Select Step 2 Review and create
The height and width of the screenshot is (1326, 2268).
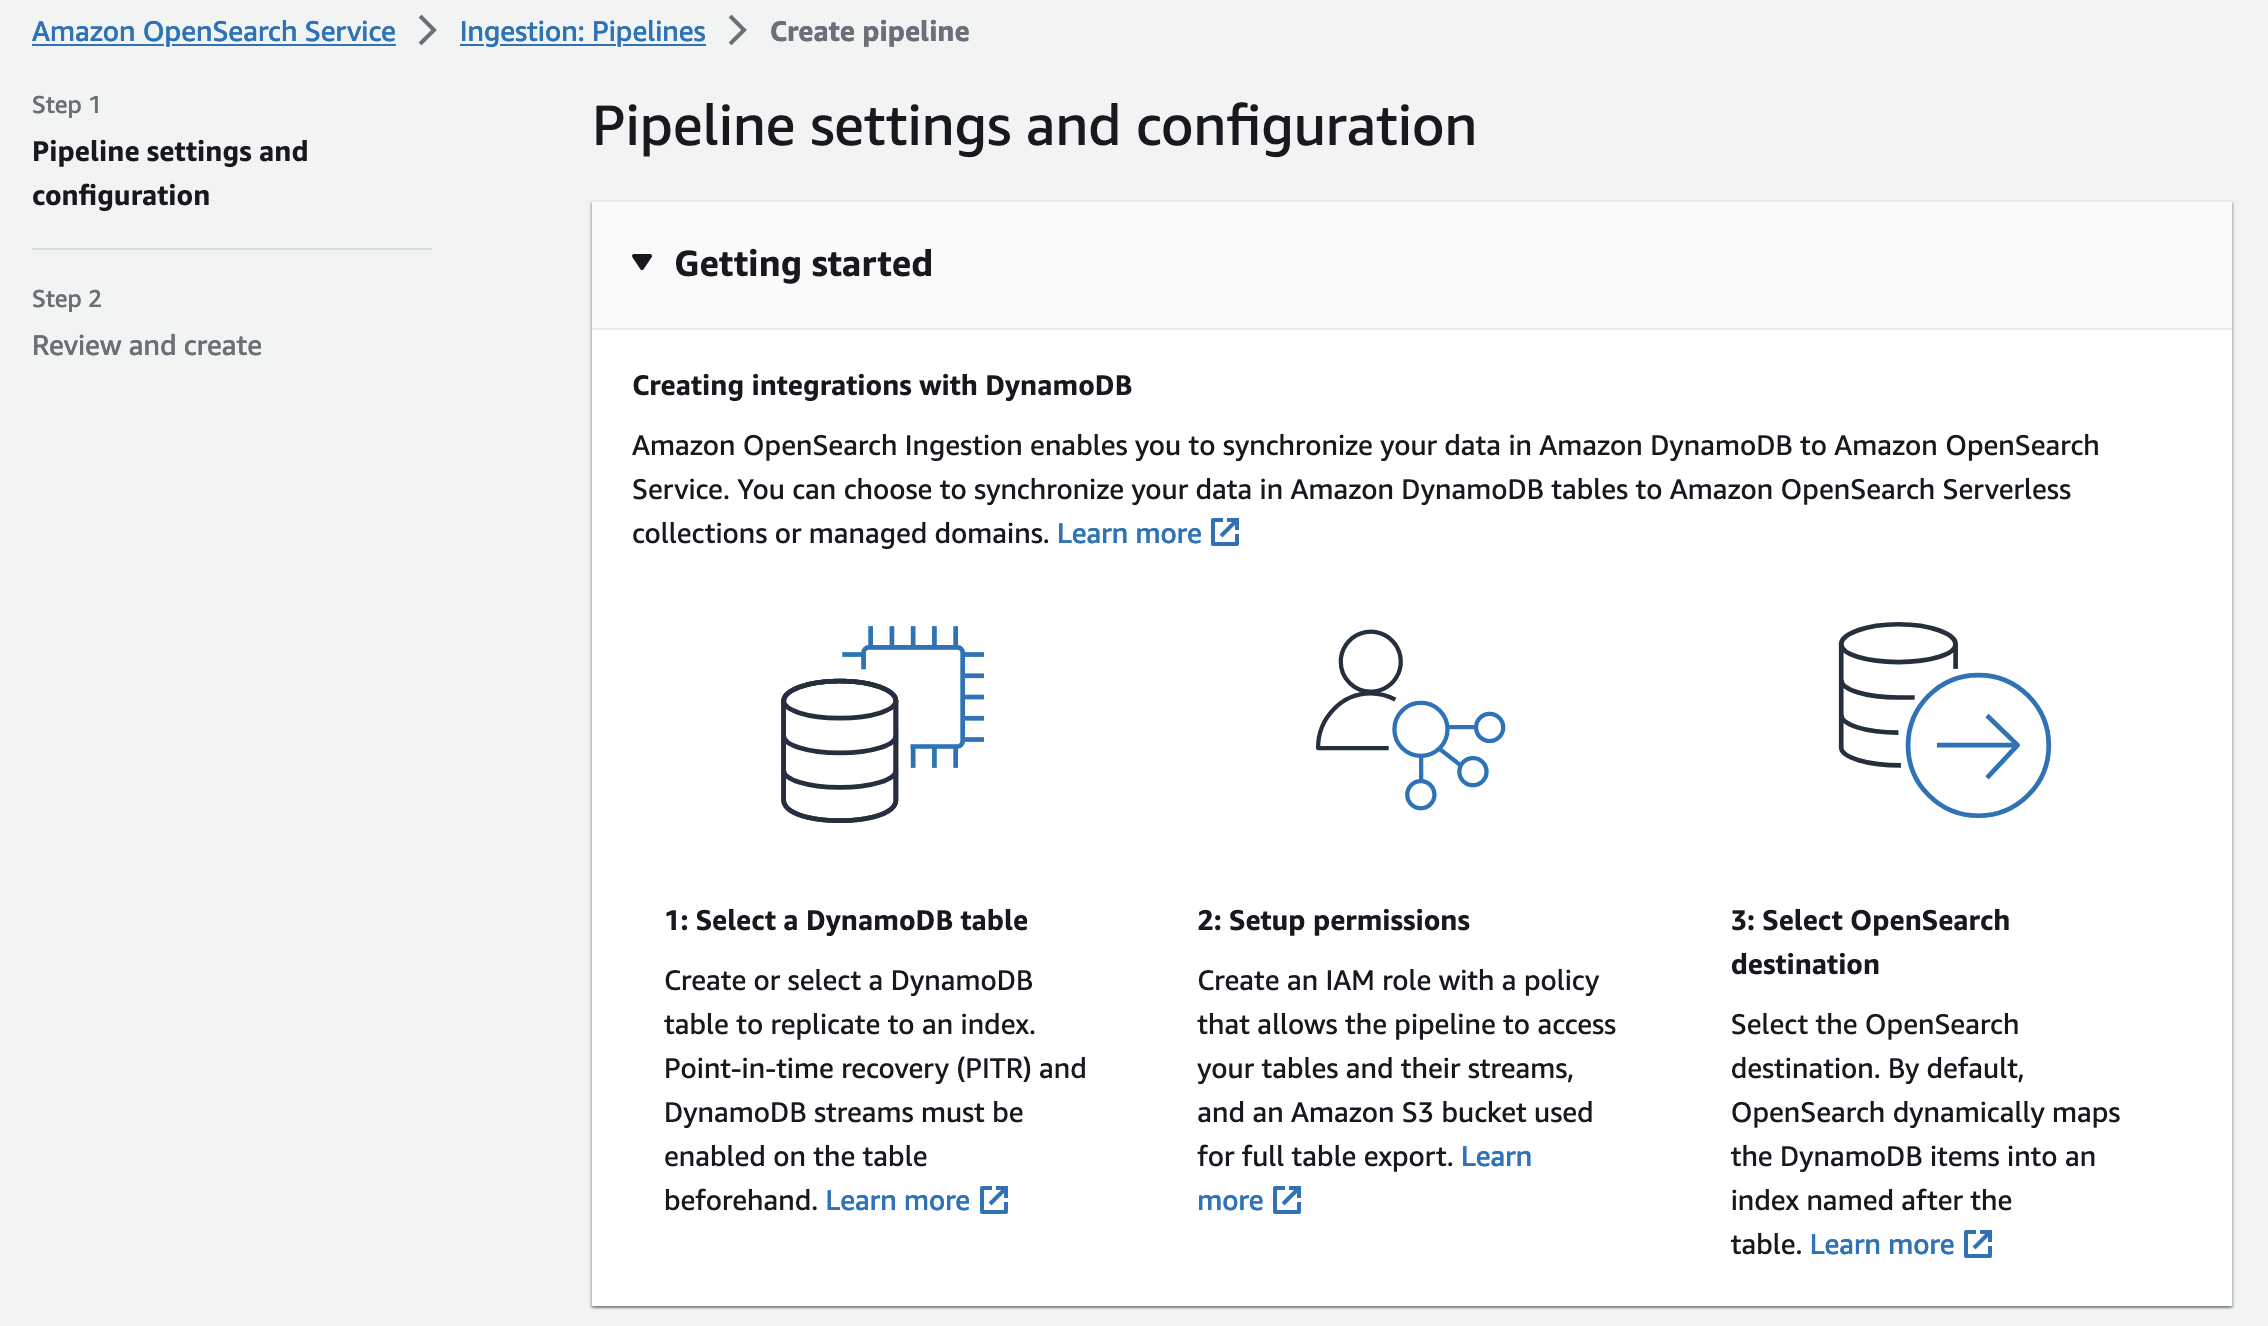(x=147, y=345)
